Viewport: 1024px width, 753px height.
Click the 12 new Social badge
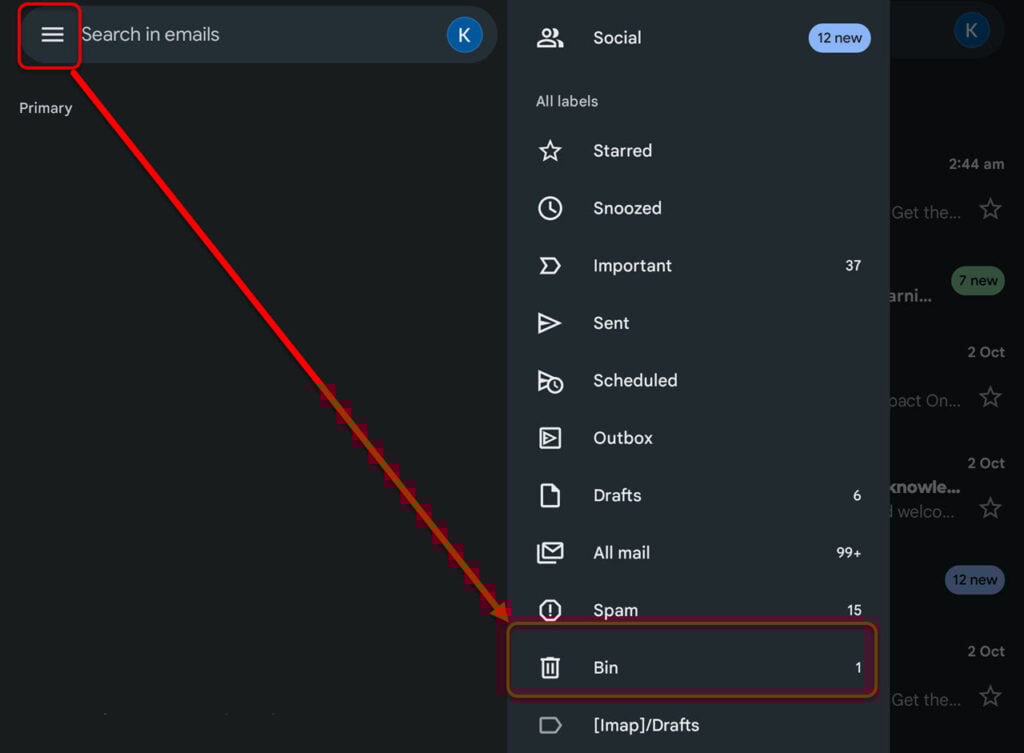839,38
